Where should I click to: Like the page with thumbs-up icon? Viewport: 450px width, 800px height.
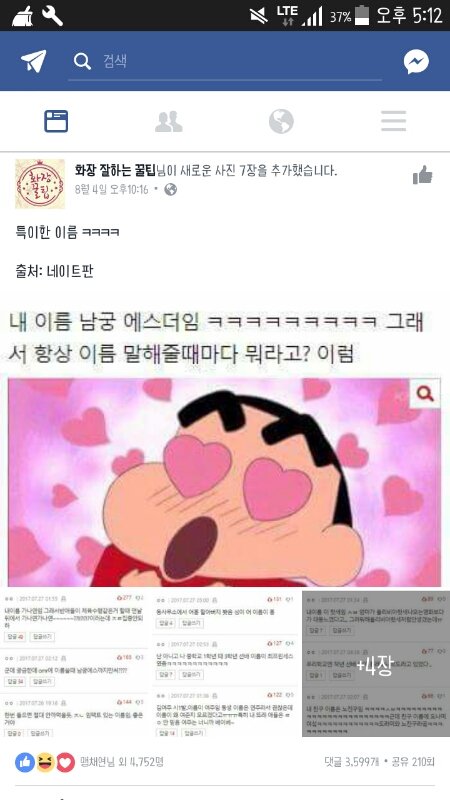tap(422, 175)
